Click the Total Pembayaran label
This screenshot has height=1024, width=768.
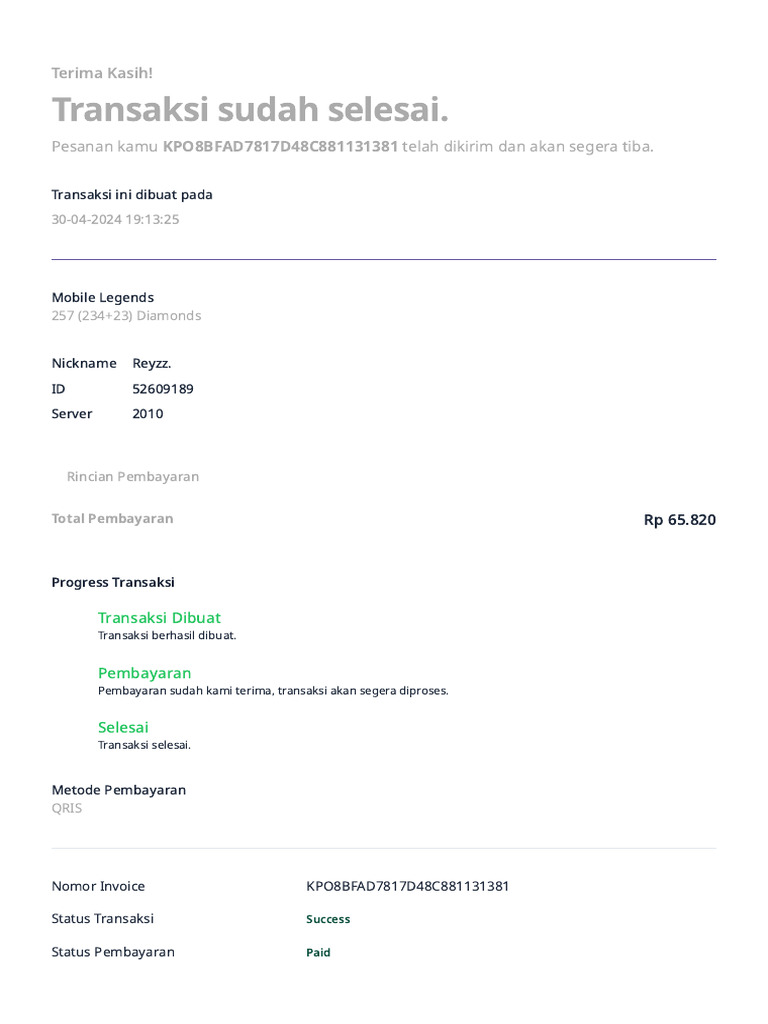(x=112, y=518)
